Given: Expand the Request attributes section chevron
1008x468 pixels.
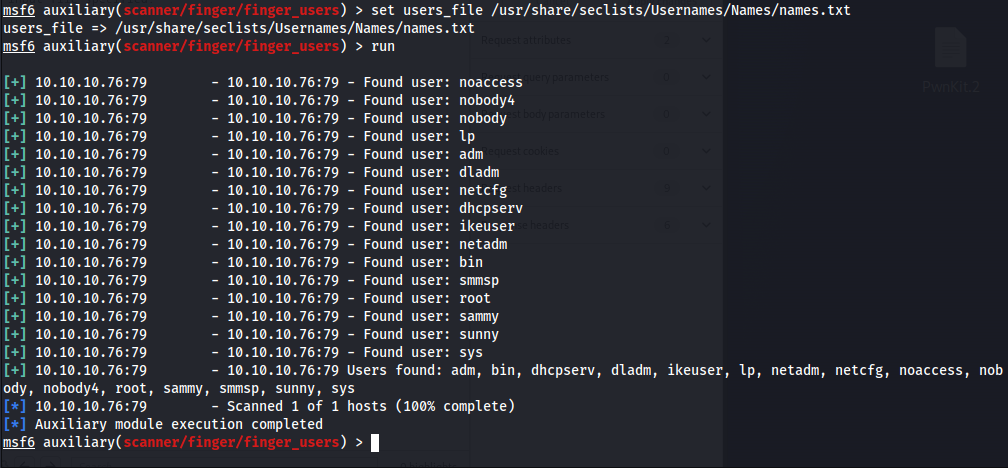Looking at the screenshot, I should click(706, 41).
